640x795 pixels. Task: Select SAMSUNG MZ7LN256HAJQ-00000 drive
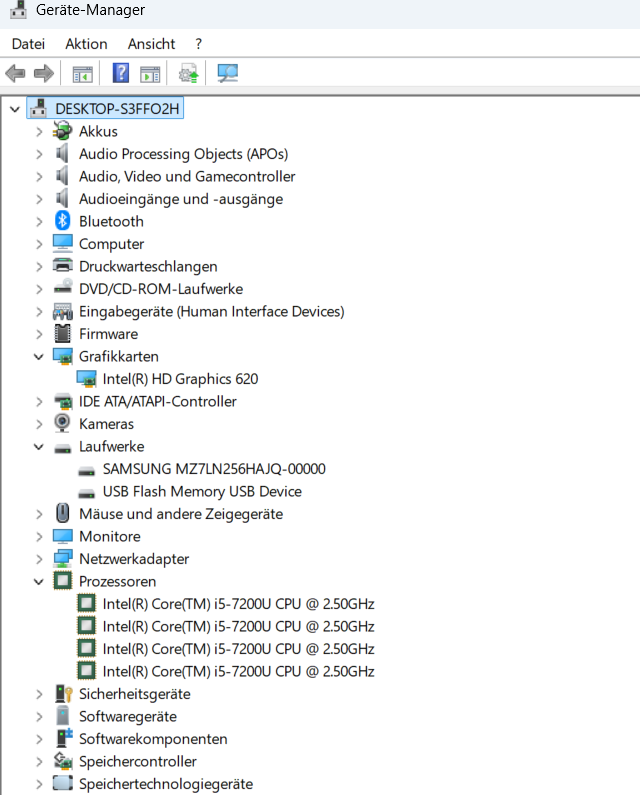pos(214,469)
